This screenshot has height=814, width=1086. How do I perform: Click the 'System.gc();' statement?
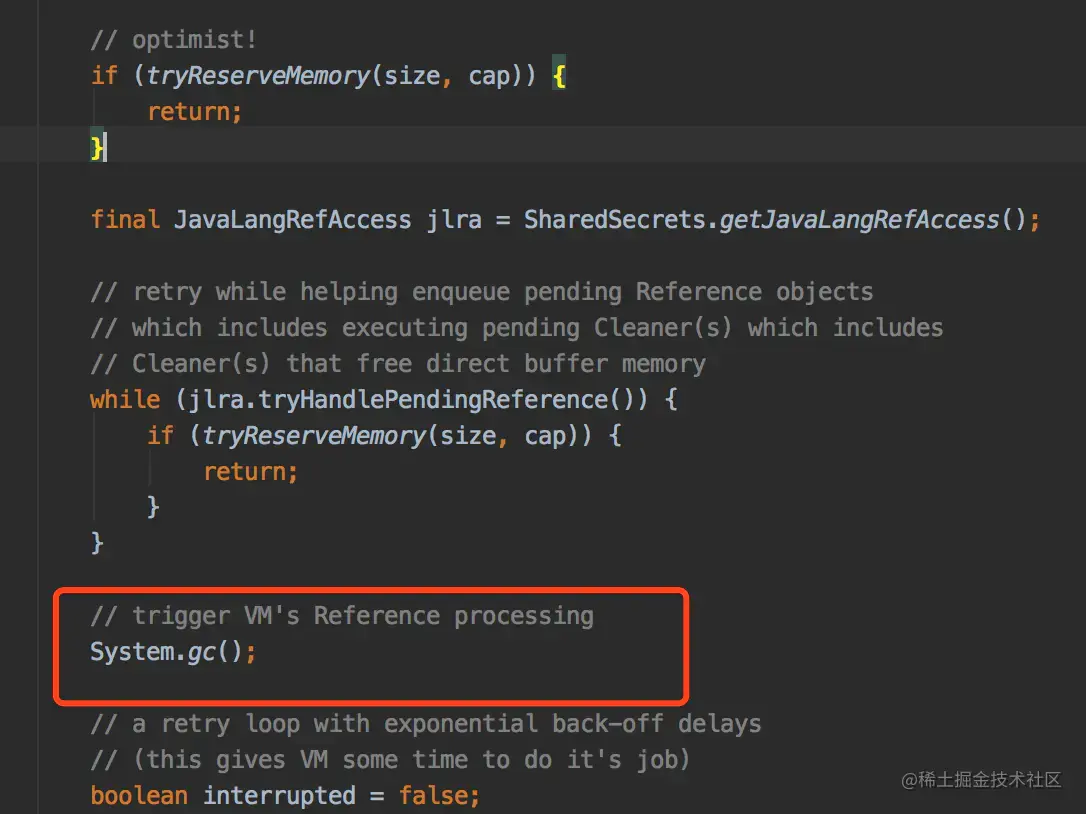coord(173,652)
